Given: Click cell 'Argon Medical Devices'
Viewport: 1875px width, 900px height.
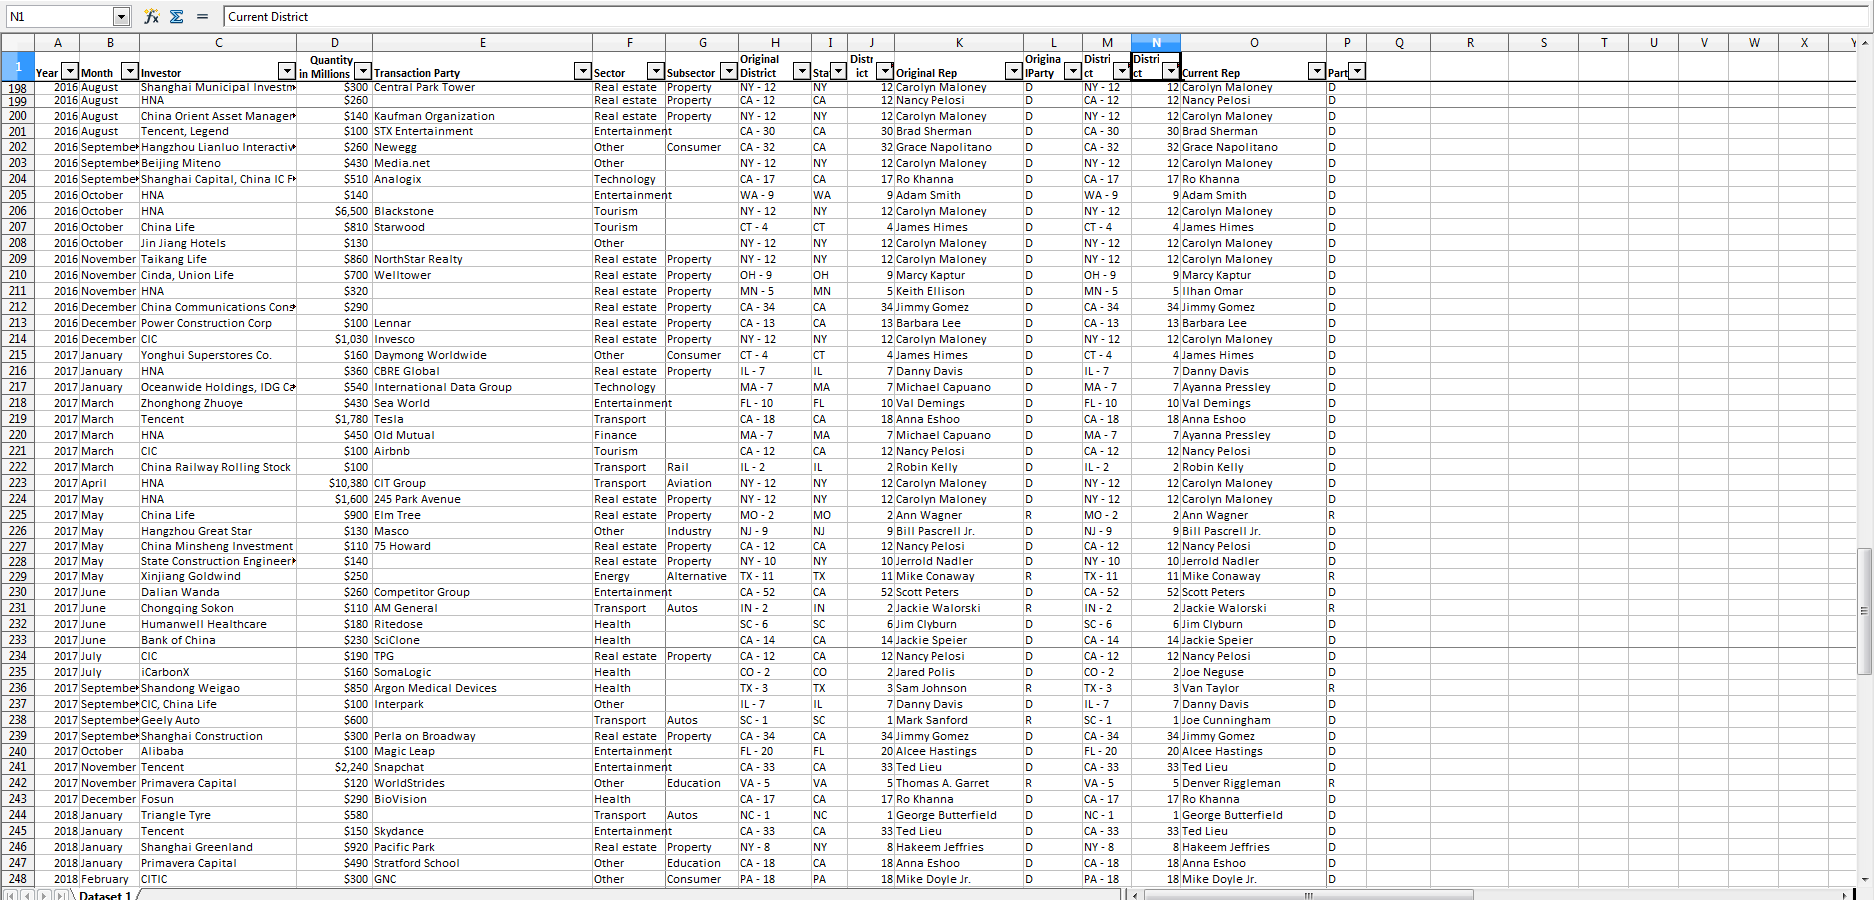Looking at the screenshot, I should click(483, 688).
